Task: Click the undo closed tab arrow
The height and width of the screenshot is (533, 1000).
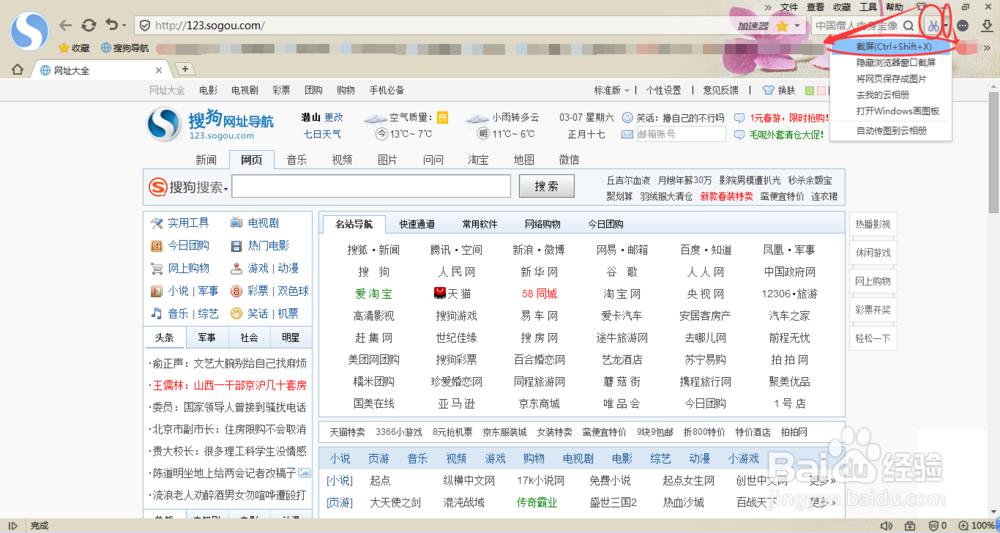Action: (111, 25)
